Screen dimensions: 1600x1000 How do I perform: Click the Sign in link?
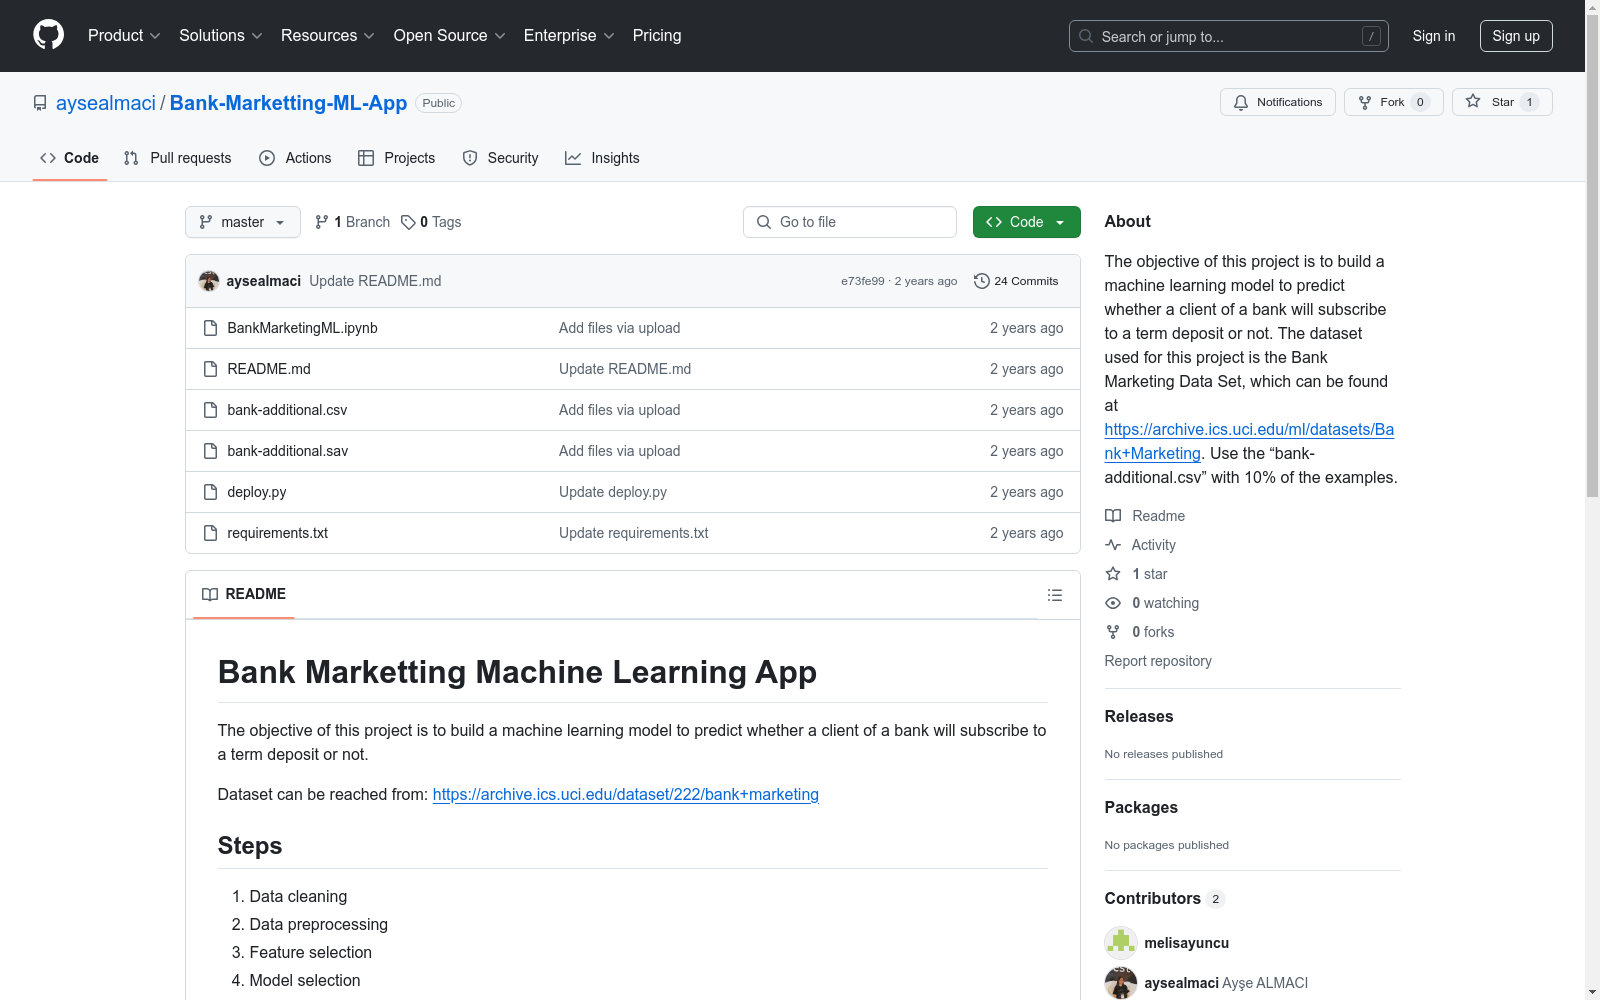[1434, 36]
